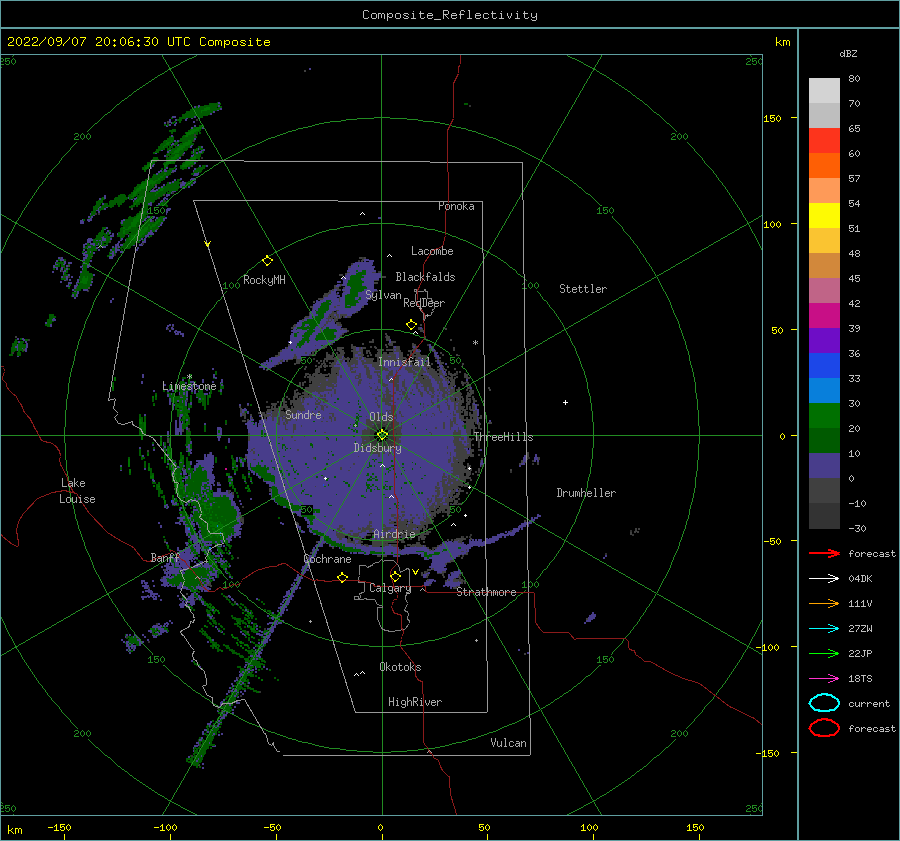
Task: Pick the slate purple 0-10 dBZ swatch
Action: 824,466
